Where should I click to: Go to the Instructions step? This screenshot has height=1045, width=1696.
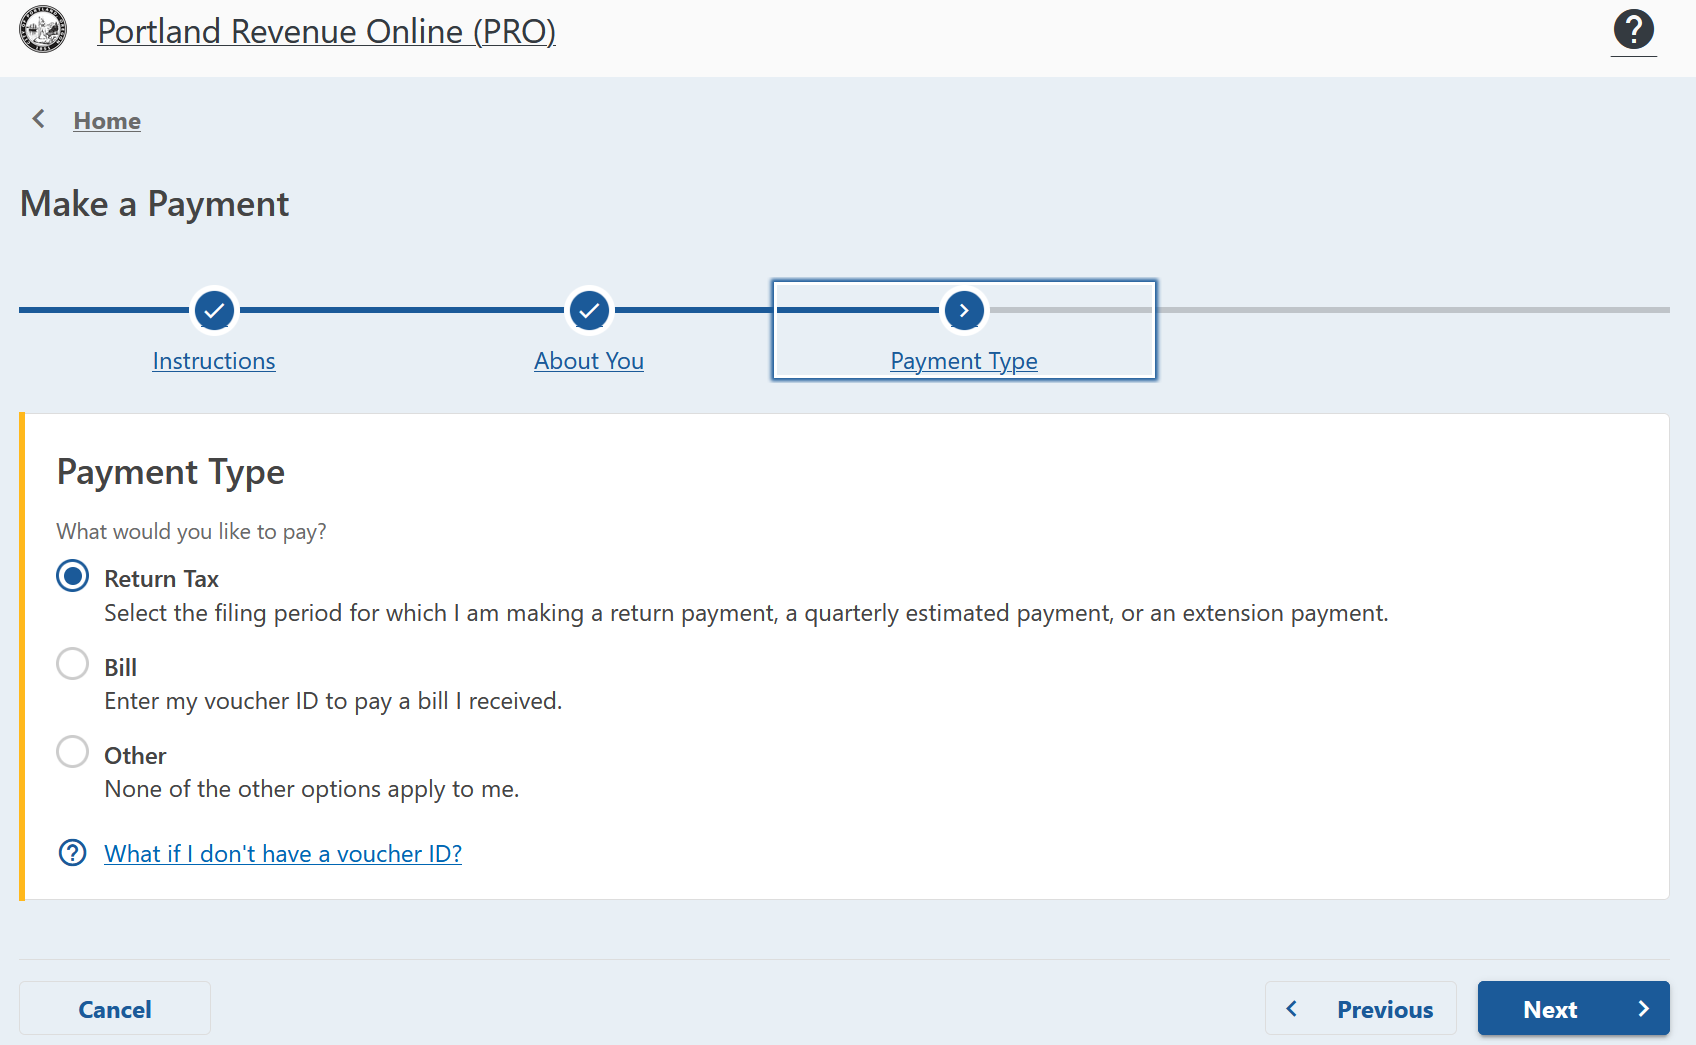point(213,361)
